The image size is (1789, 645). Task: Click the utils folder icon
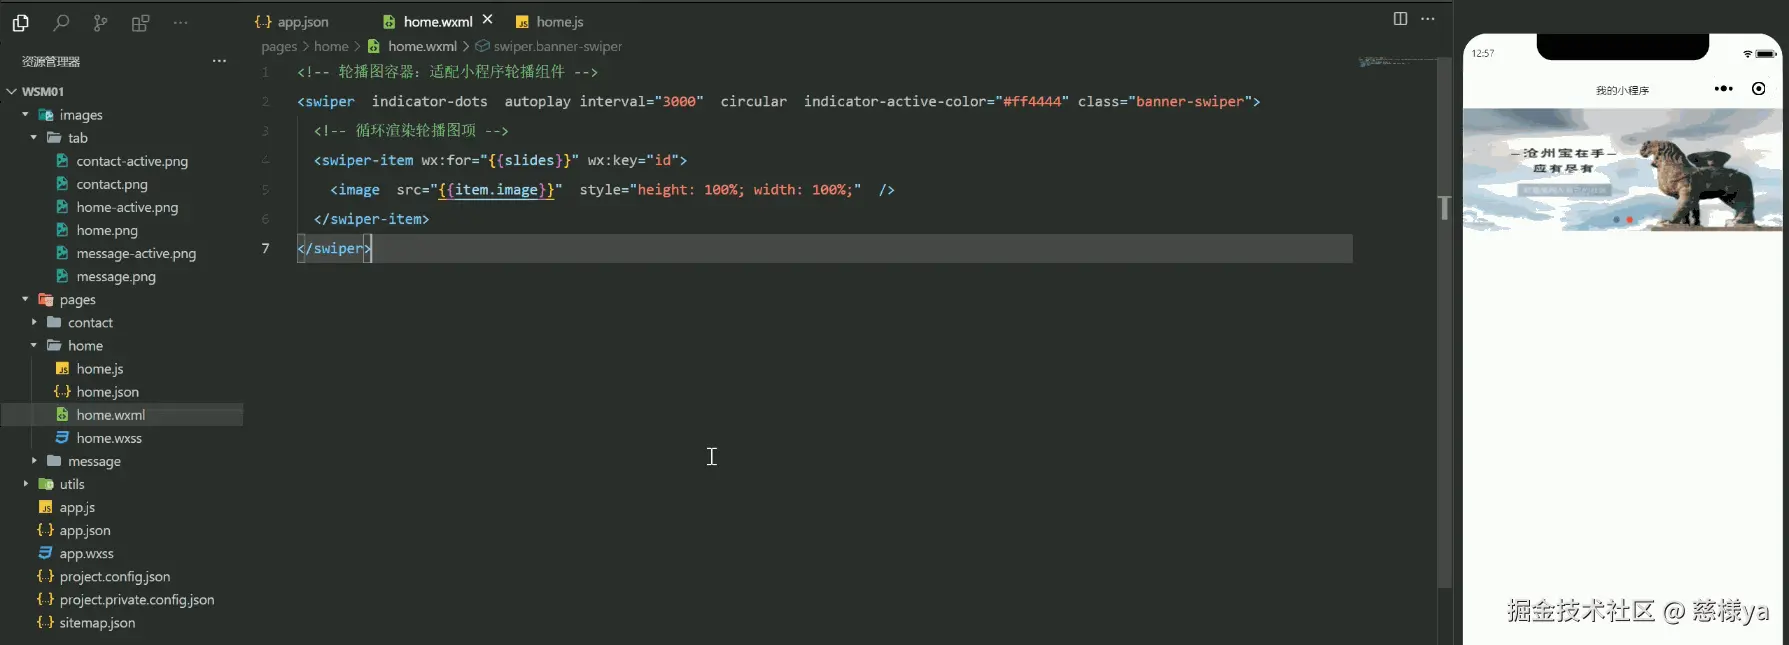[x=45, y=484]
